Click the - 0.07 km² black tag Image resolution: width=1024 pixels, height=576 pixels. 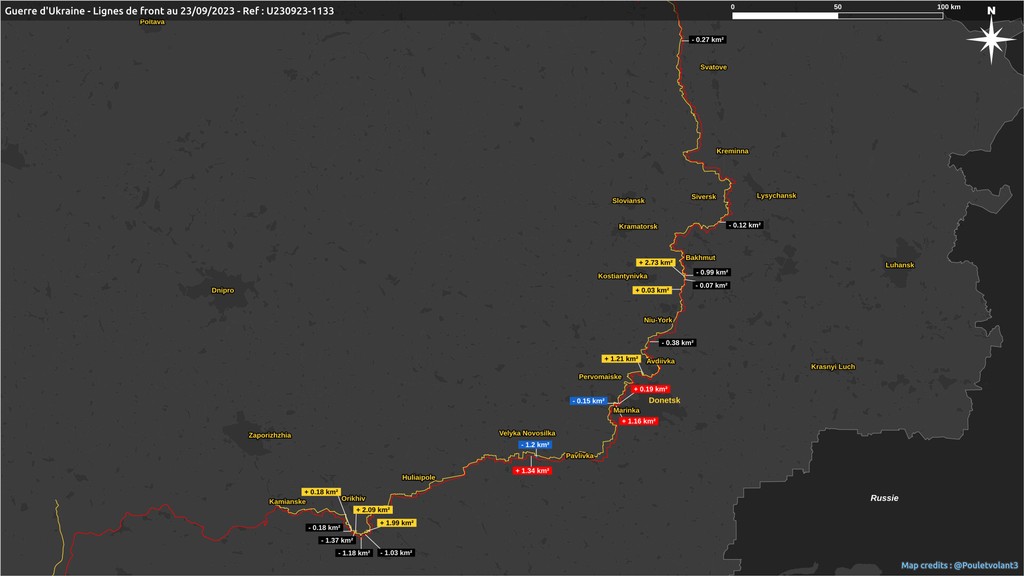pyautogui.click(x=712, y=285)
